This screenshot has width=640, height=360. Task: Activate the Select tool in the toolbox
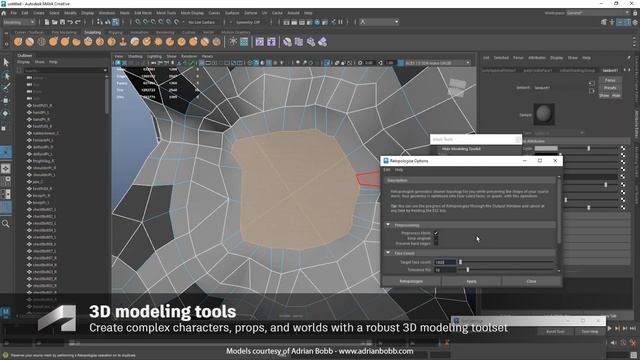[6, 62]
